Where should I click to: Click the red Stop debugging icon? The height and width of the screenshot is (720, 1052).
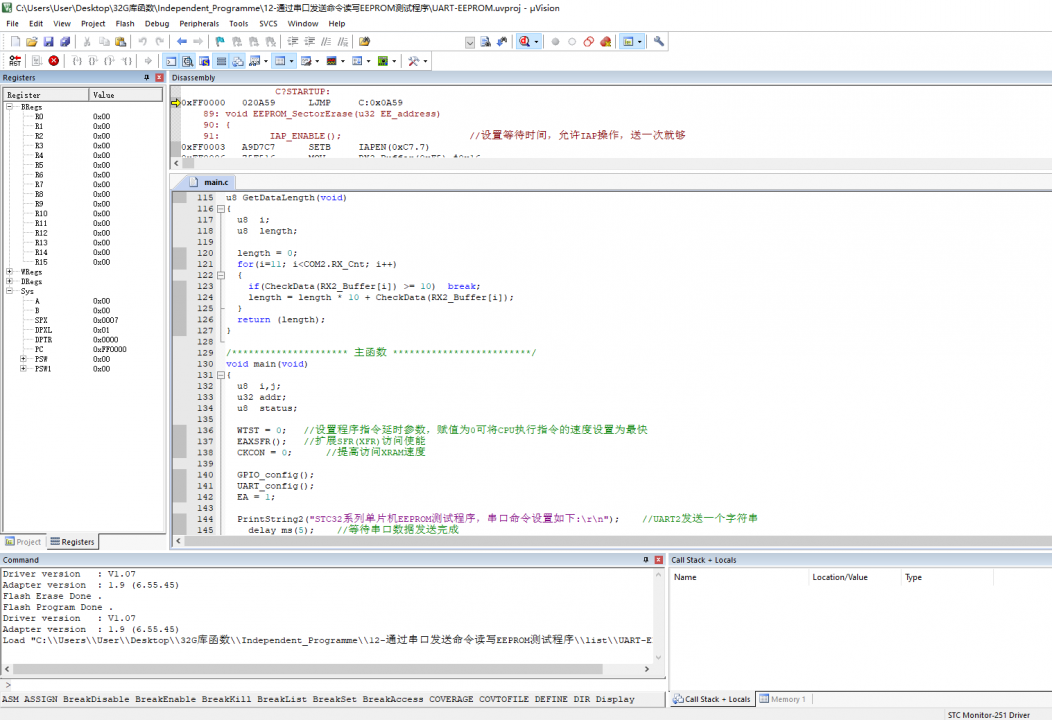pos(54,61)
